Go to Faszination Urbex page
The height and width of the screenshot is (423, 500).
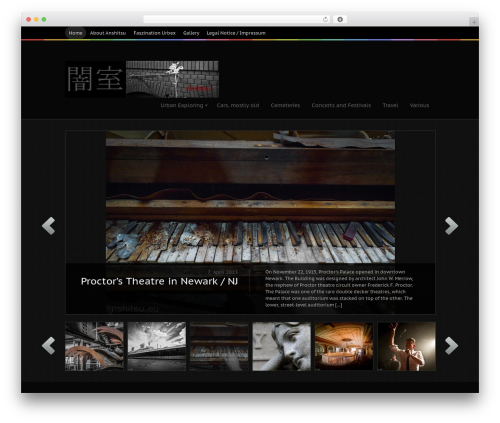tap(154, 33)
